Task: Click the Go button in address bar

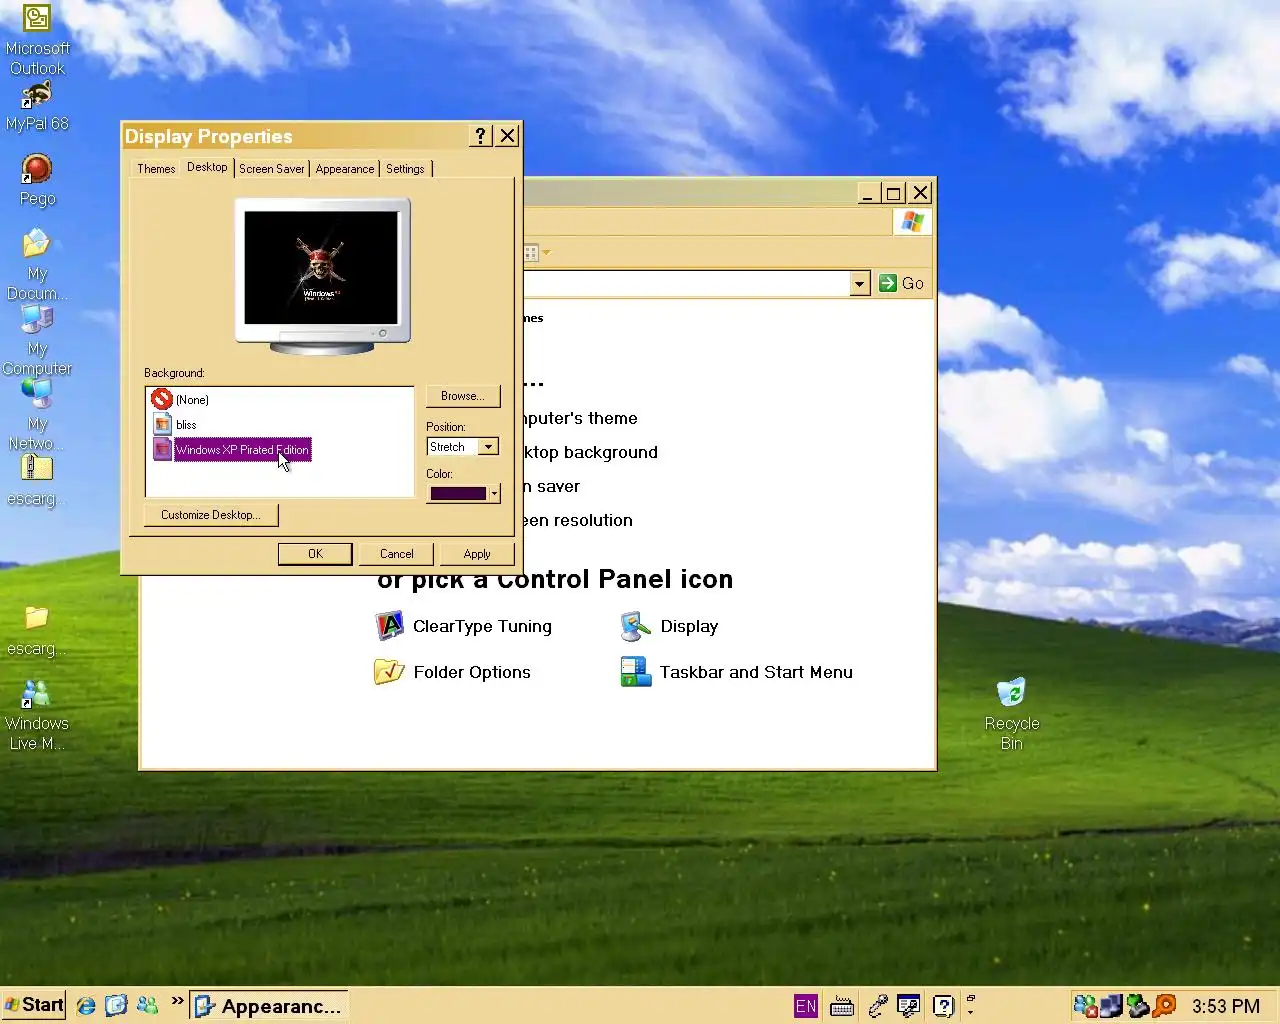Action: coord(901,284)
